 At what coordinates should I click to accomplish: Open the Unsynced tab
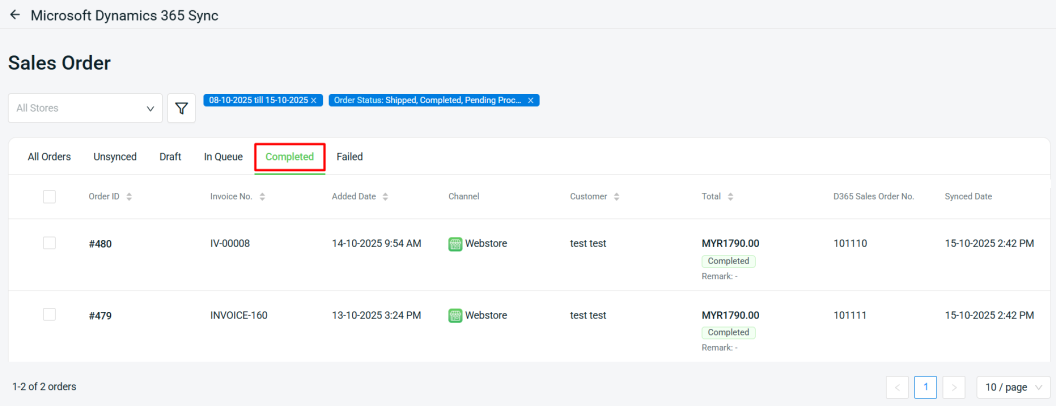[x=115, y=157]
